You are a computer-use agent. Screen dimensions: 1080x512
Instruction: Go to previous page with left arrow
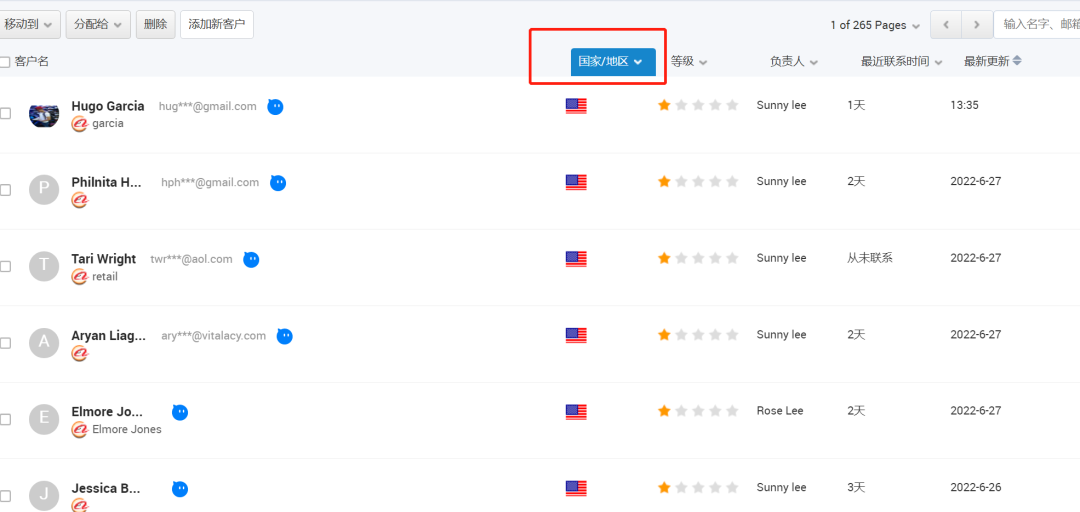(946, 25)
